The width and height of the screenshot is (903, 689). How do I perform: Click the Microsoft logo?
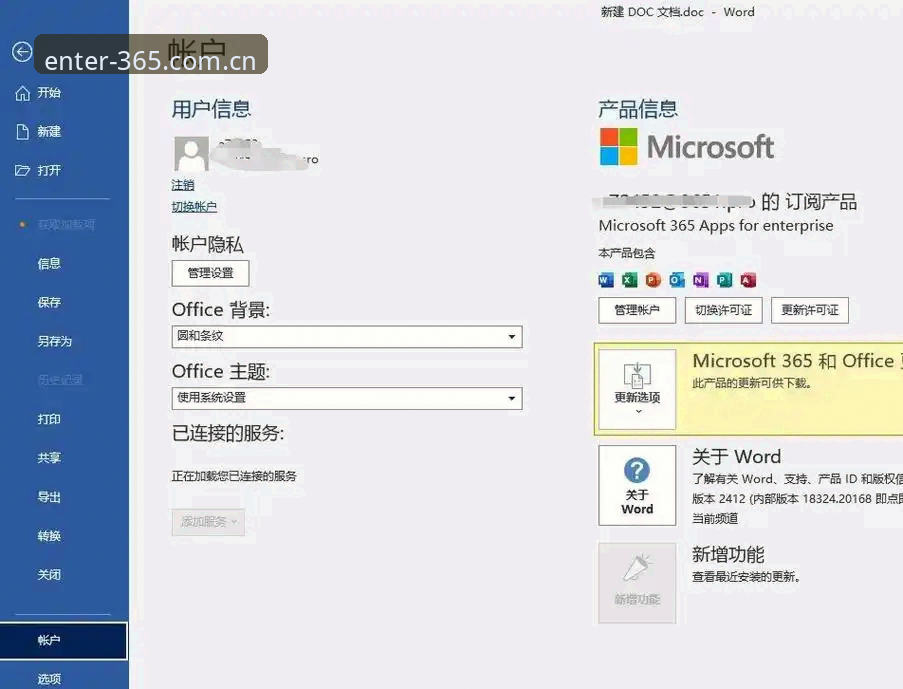[686, 147]
